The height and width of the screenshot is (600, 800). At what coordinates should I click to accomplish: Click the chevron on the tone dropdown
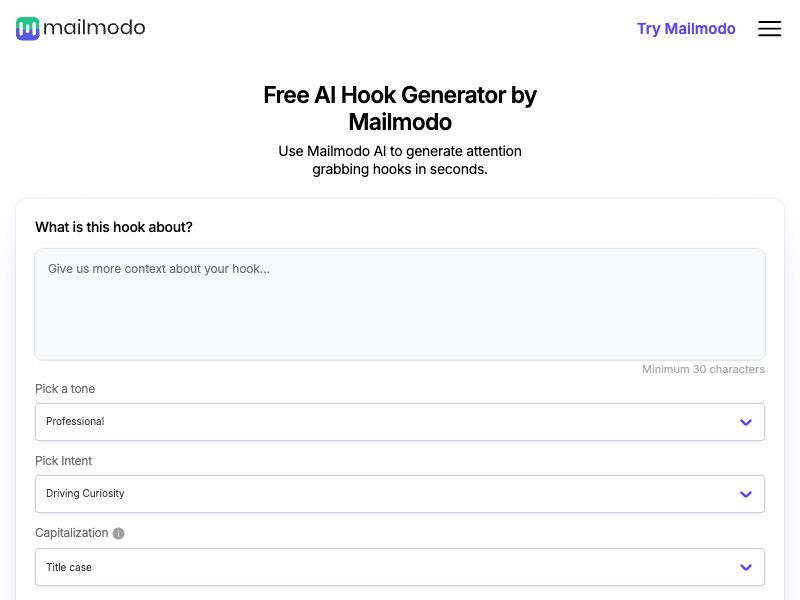point(745,422)
